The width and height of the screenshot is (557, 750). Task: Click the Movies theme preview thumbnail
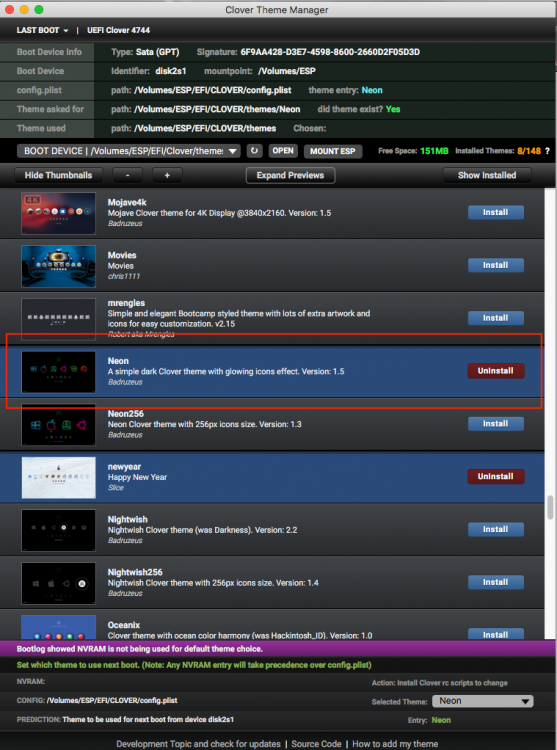pyautogui.click(x=58, y=266)
